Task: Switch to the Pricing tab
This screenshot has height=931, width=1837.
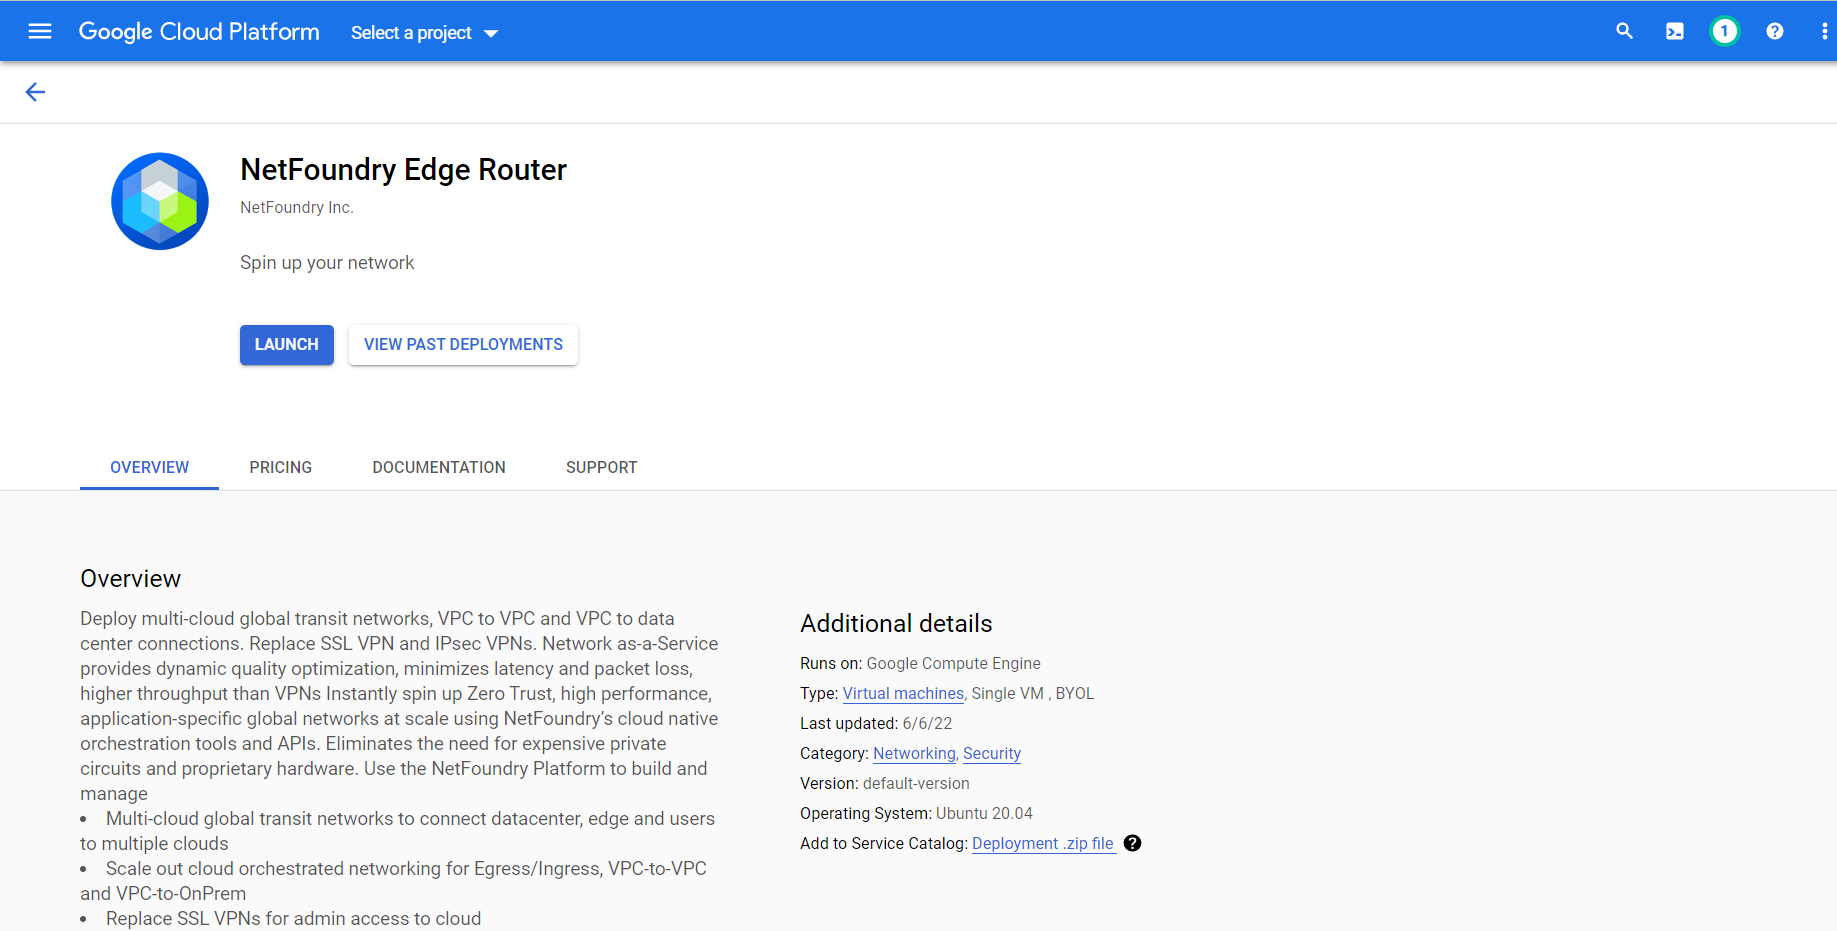Action: 281,467
